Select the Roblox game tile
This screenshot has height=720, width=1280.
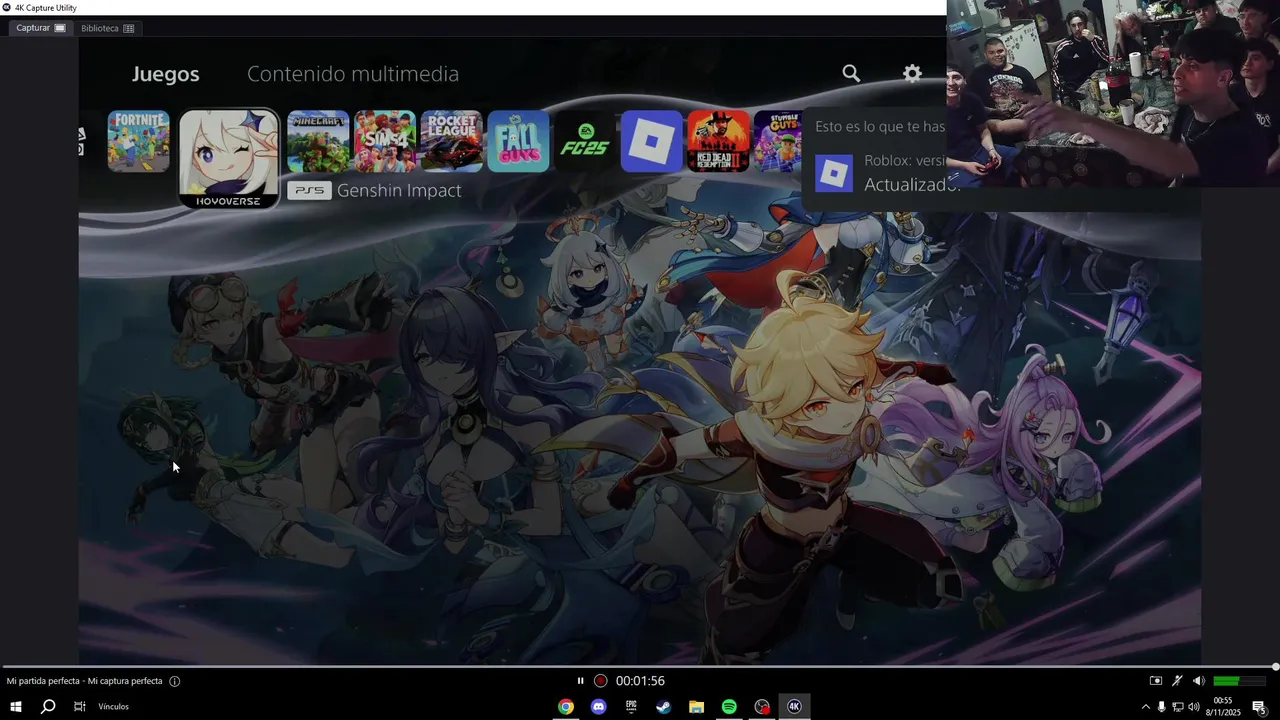pyautogui.click(x=652, y=141)
